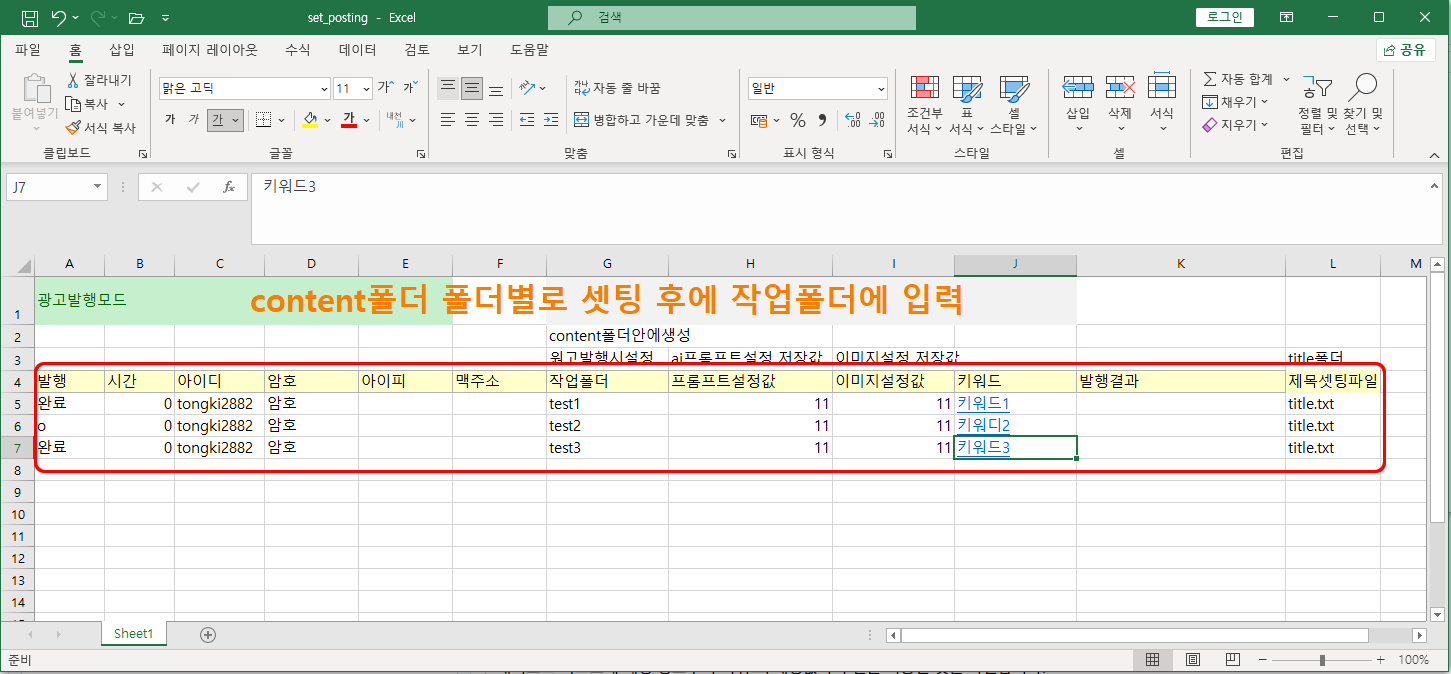Click the Cut (잘라내기) scissors icon
This screenshot has width=1451, height=674.
point(73,80)
